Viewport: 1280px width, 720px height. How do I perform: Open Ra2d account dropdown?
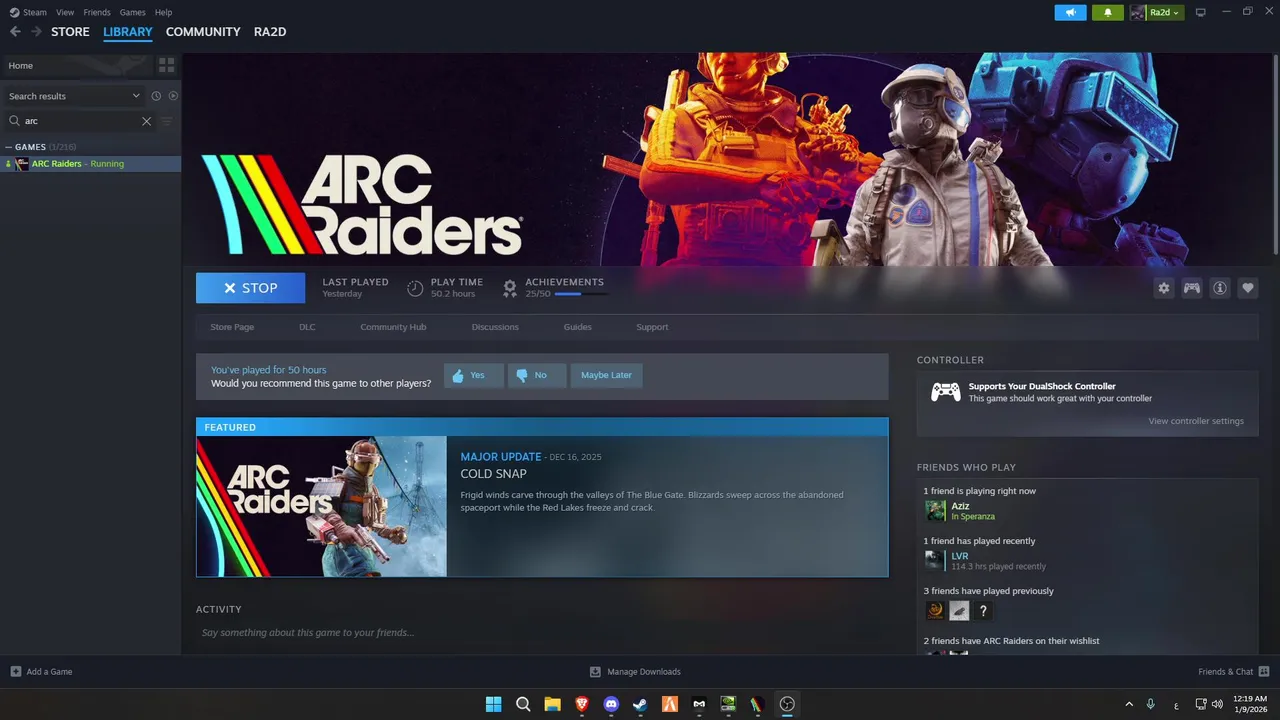click(x=1157, y=12)
